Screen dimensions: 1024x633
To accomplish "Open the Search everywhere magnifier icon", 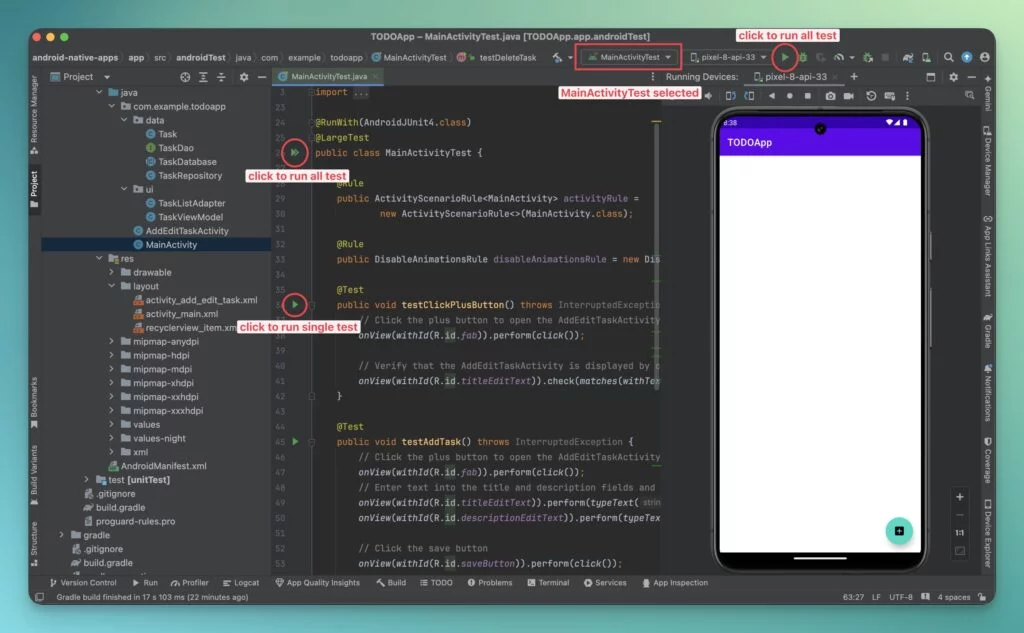I will coord(948,57).
